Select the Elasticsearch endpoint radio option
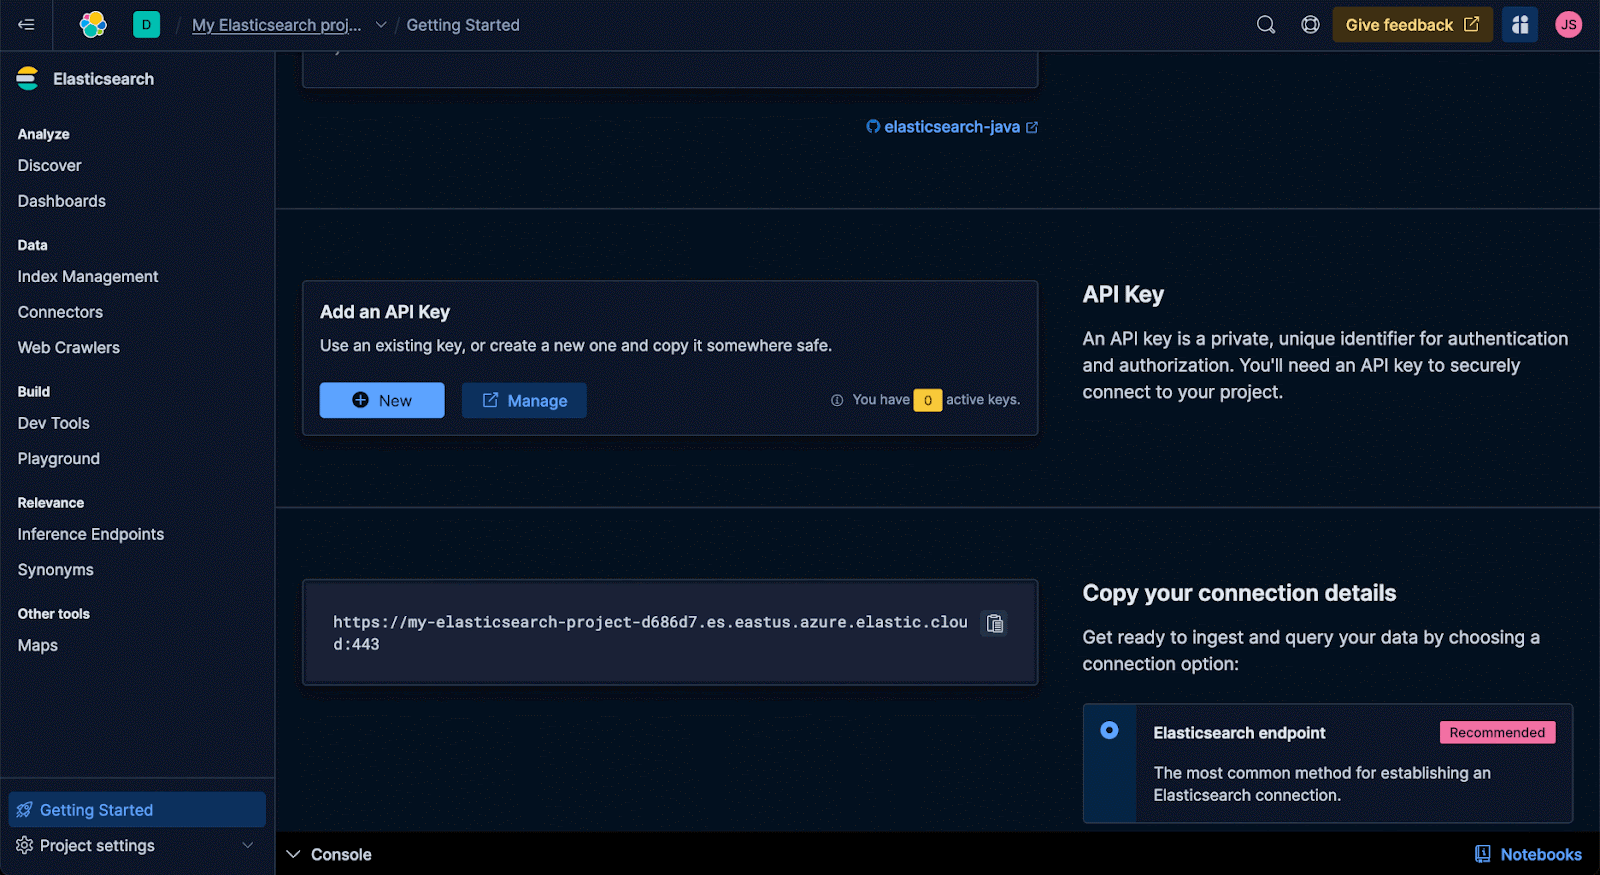This screenshot has width=1600, height=875. point(1109,731)
